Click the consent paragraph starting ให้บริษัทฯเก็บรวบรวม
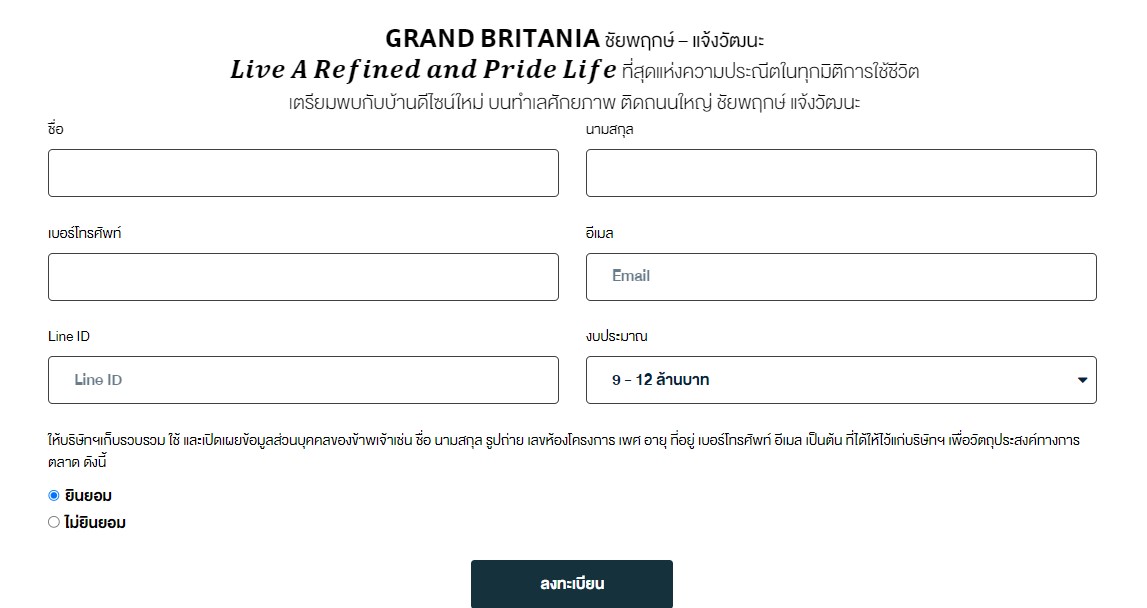The image size is (1147, 608). pyautogui.click(x=563, y=451)
